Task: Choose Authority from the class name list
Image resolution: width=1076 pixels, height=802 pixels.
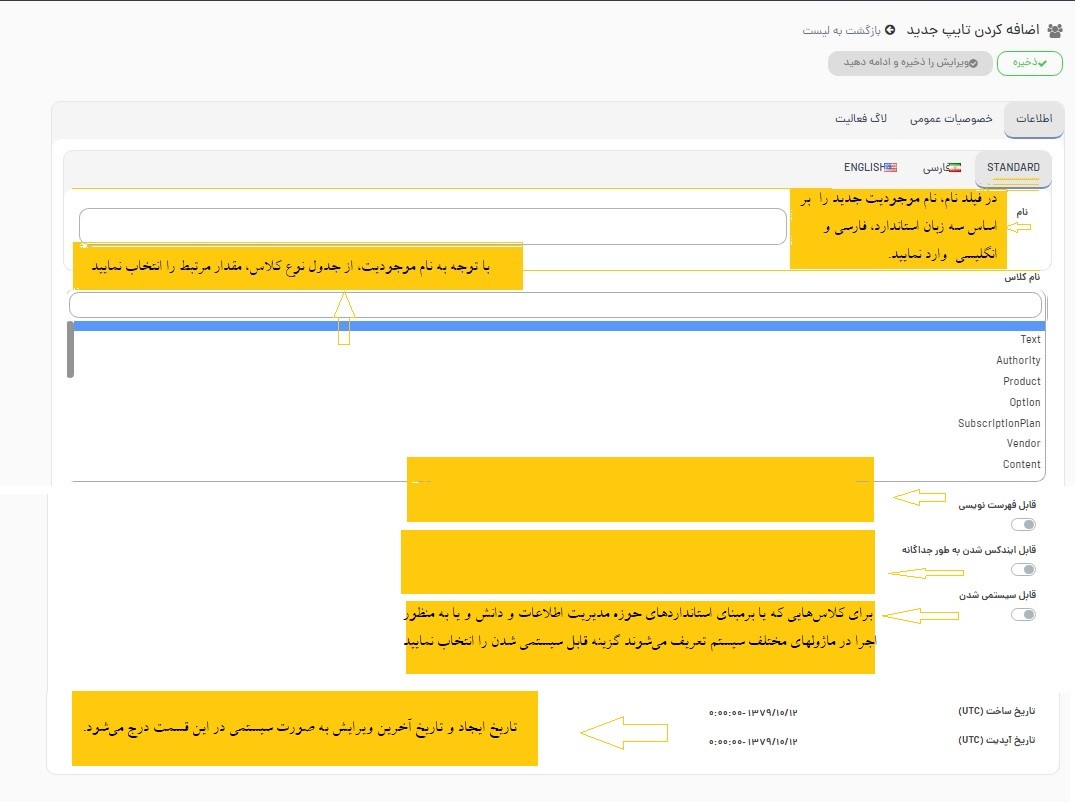Action: coord(1018,360)
